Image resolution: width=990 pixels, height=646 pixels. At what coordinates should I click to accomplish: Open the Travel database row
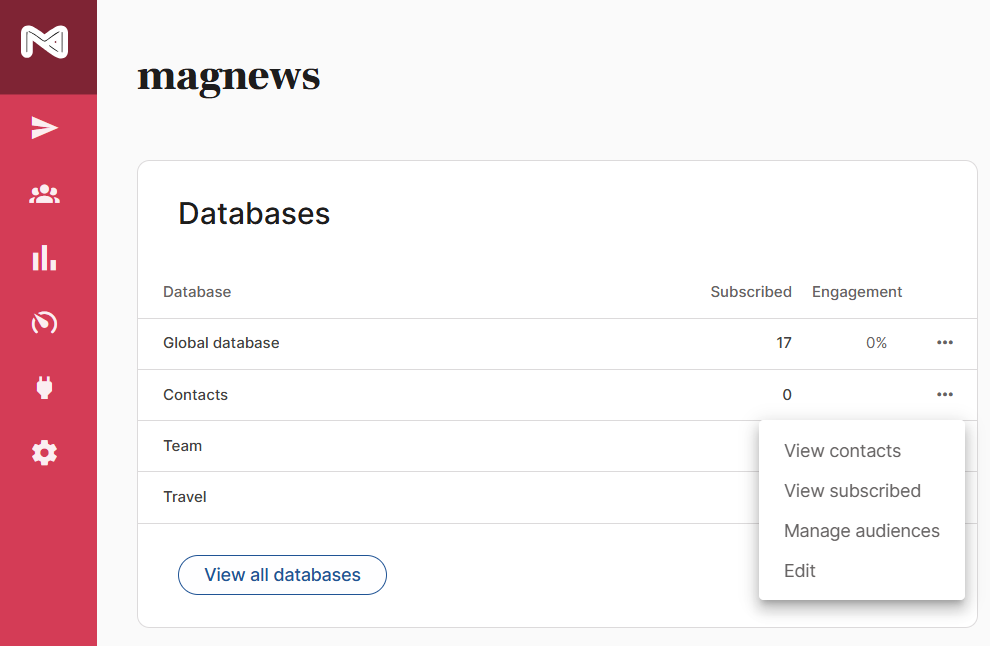[448, 497]
